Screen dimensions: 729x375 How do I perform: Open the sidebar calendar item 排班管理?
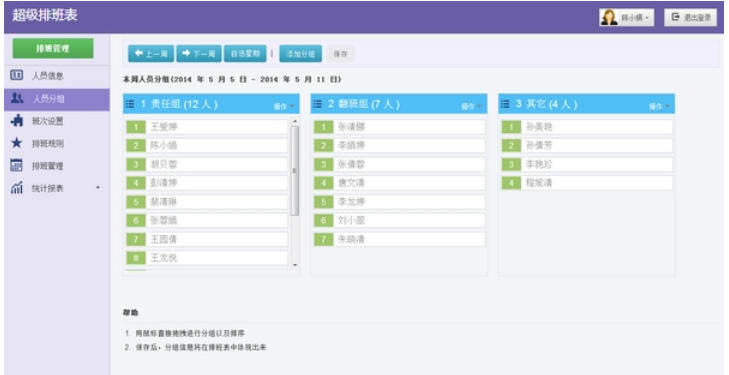click(57, 165)
